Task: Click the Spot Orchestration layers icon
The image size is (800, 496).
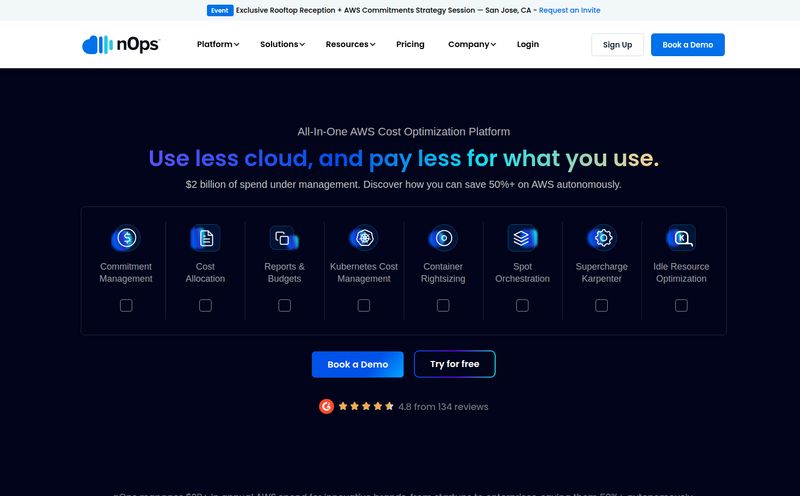Action: [x=522, y=238]
